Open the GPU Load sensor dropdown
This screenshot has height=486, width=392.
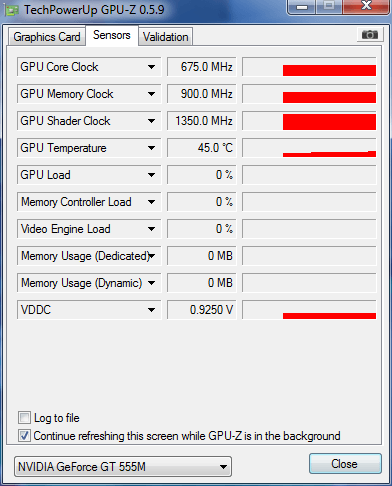click(151, 175)
